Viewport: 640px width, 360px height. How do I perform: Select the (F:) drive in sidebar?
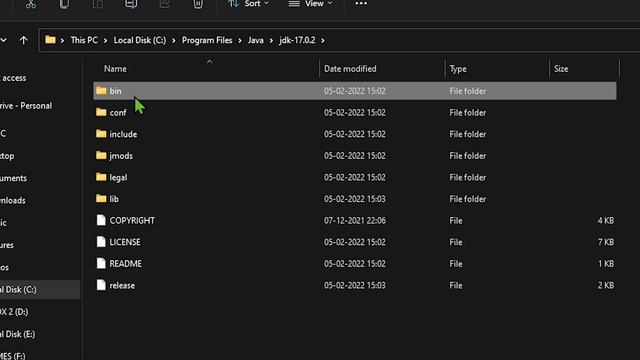click(x=13, y=356)
